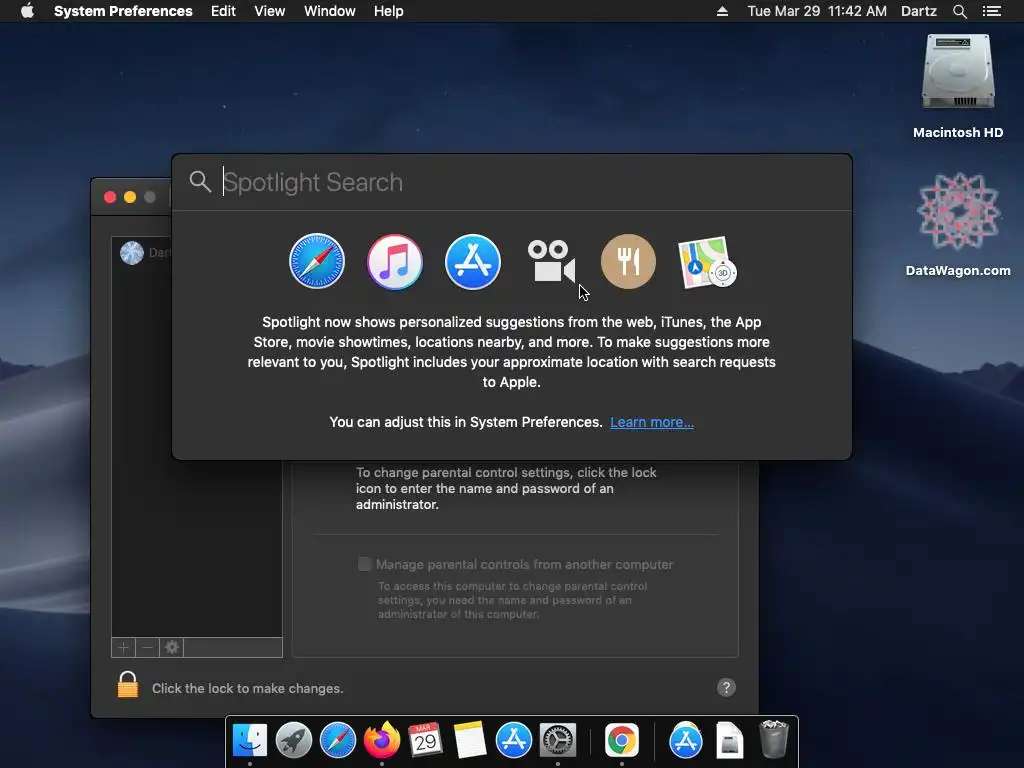Open the Help menu
The image size is (1024, 768).
[x=388, y=11]
